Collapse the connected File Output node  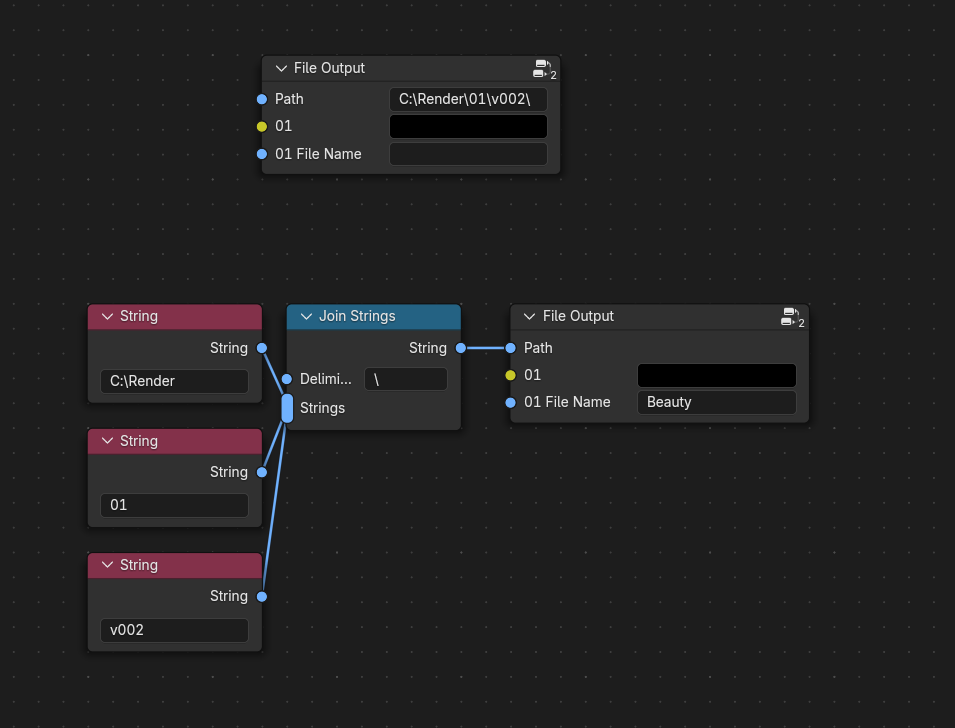[x=529, y=316]
